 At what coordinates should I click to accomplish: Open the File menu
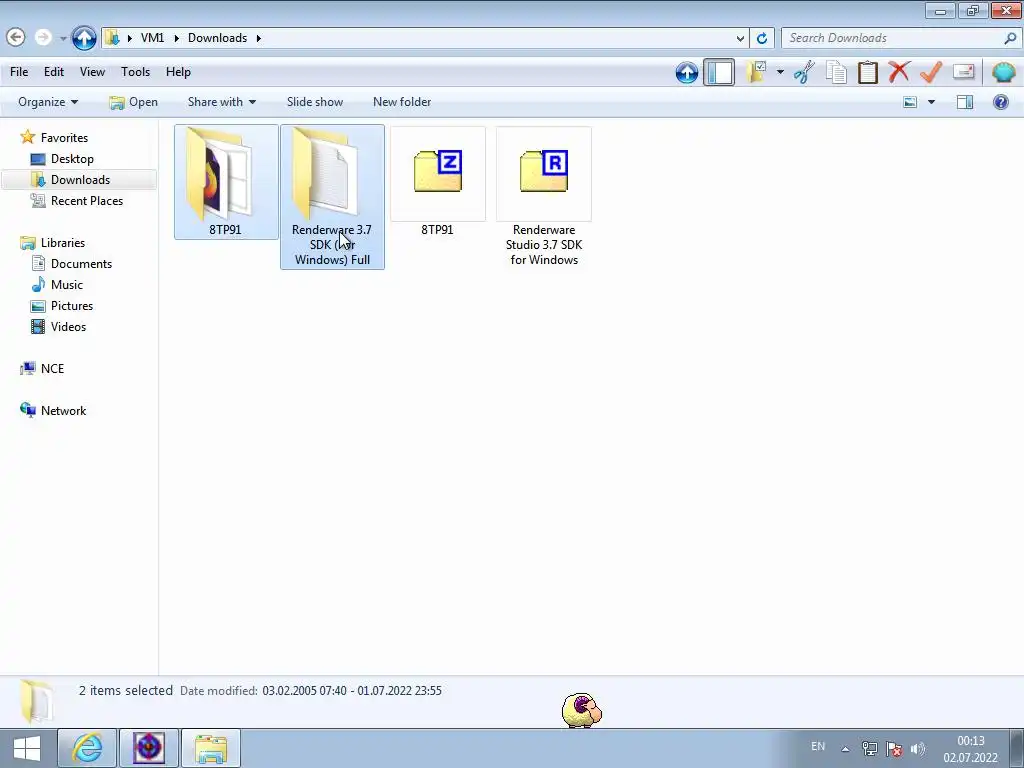click(19, 72)
